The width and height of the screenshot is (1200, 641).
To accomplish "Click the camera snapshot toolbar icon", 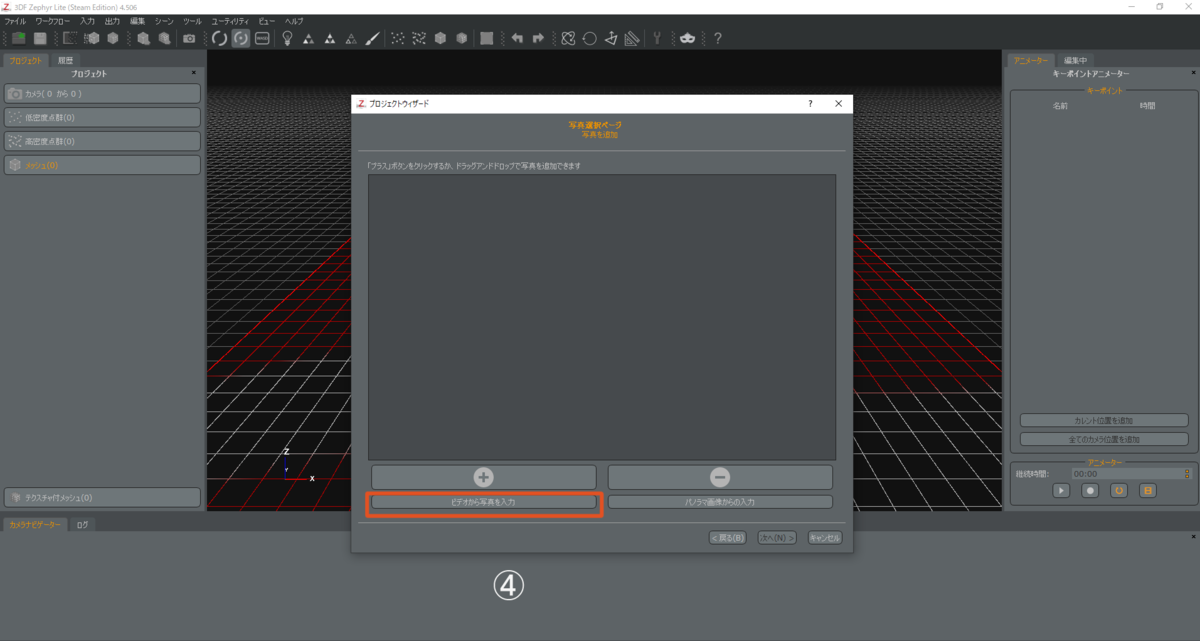I will 189,38.
